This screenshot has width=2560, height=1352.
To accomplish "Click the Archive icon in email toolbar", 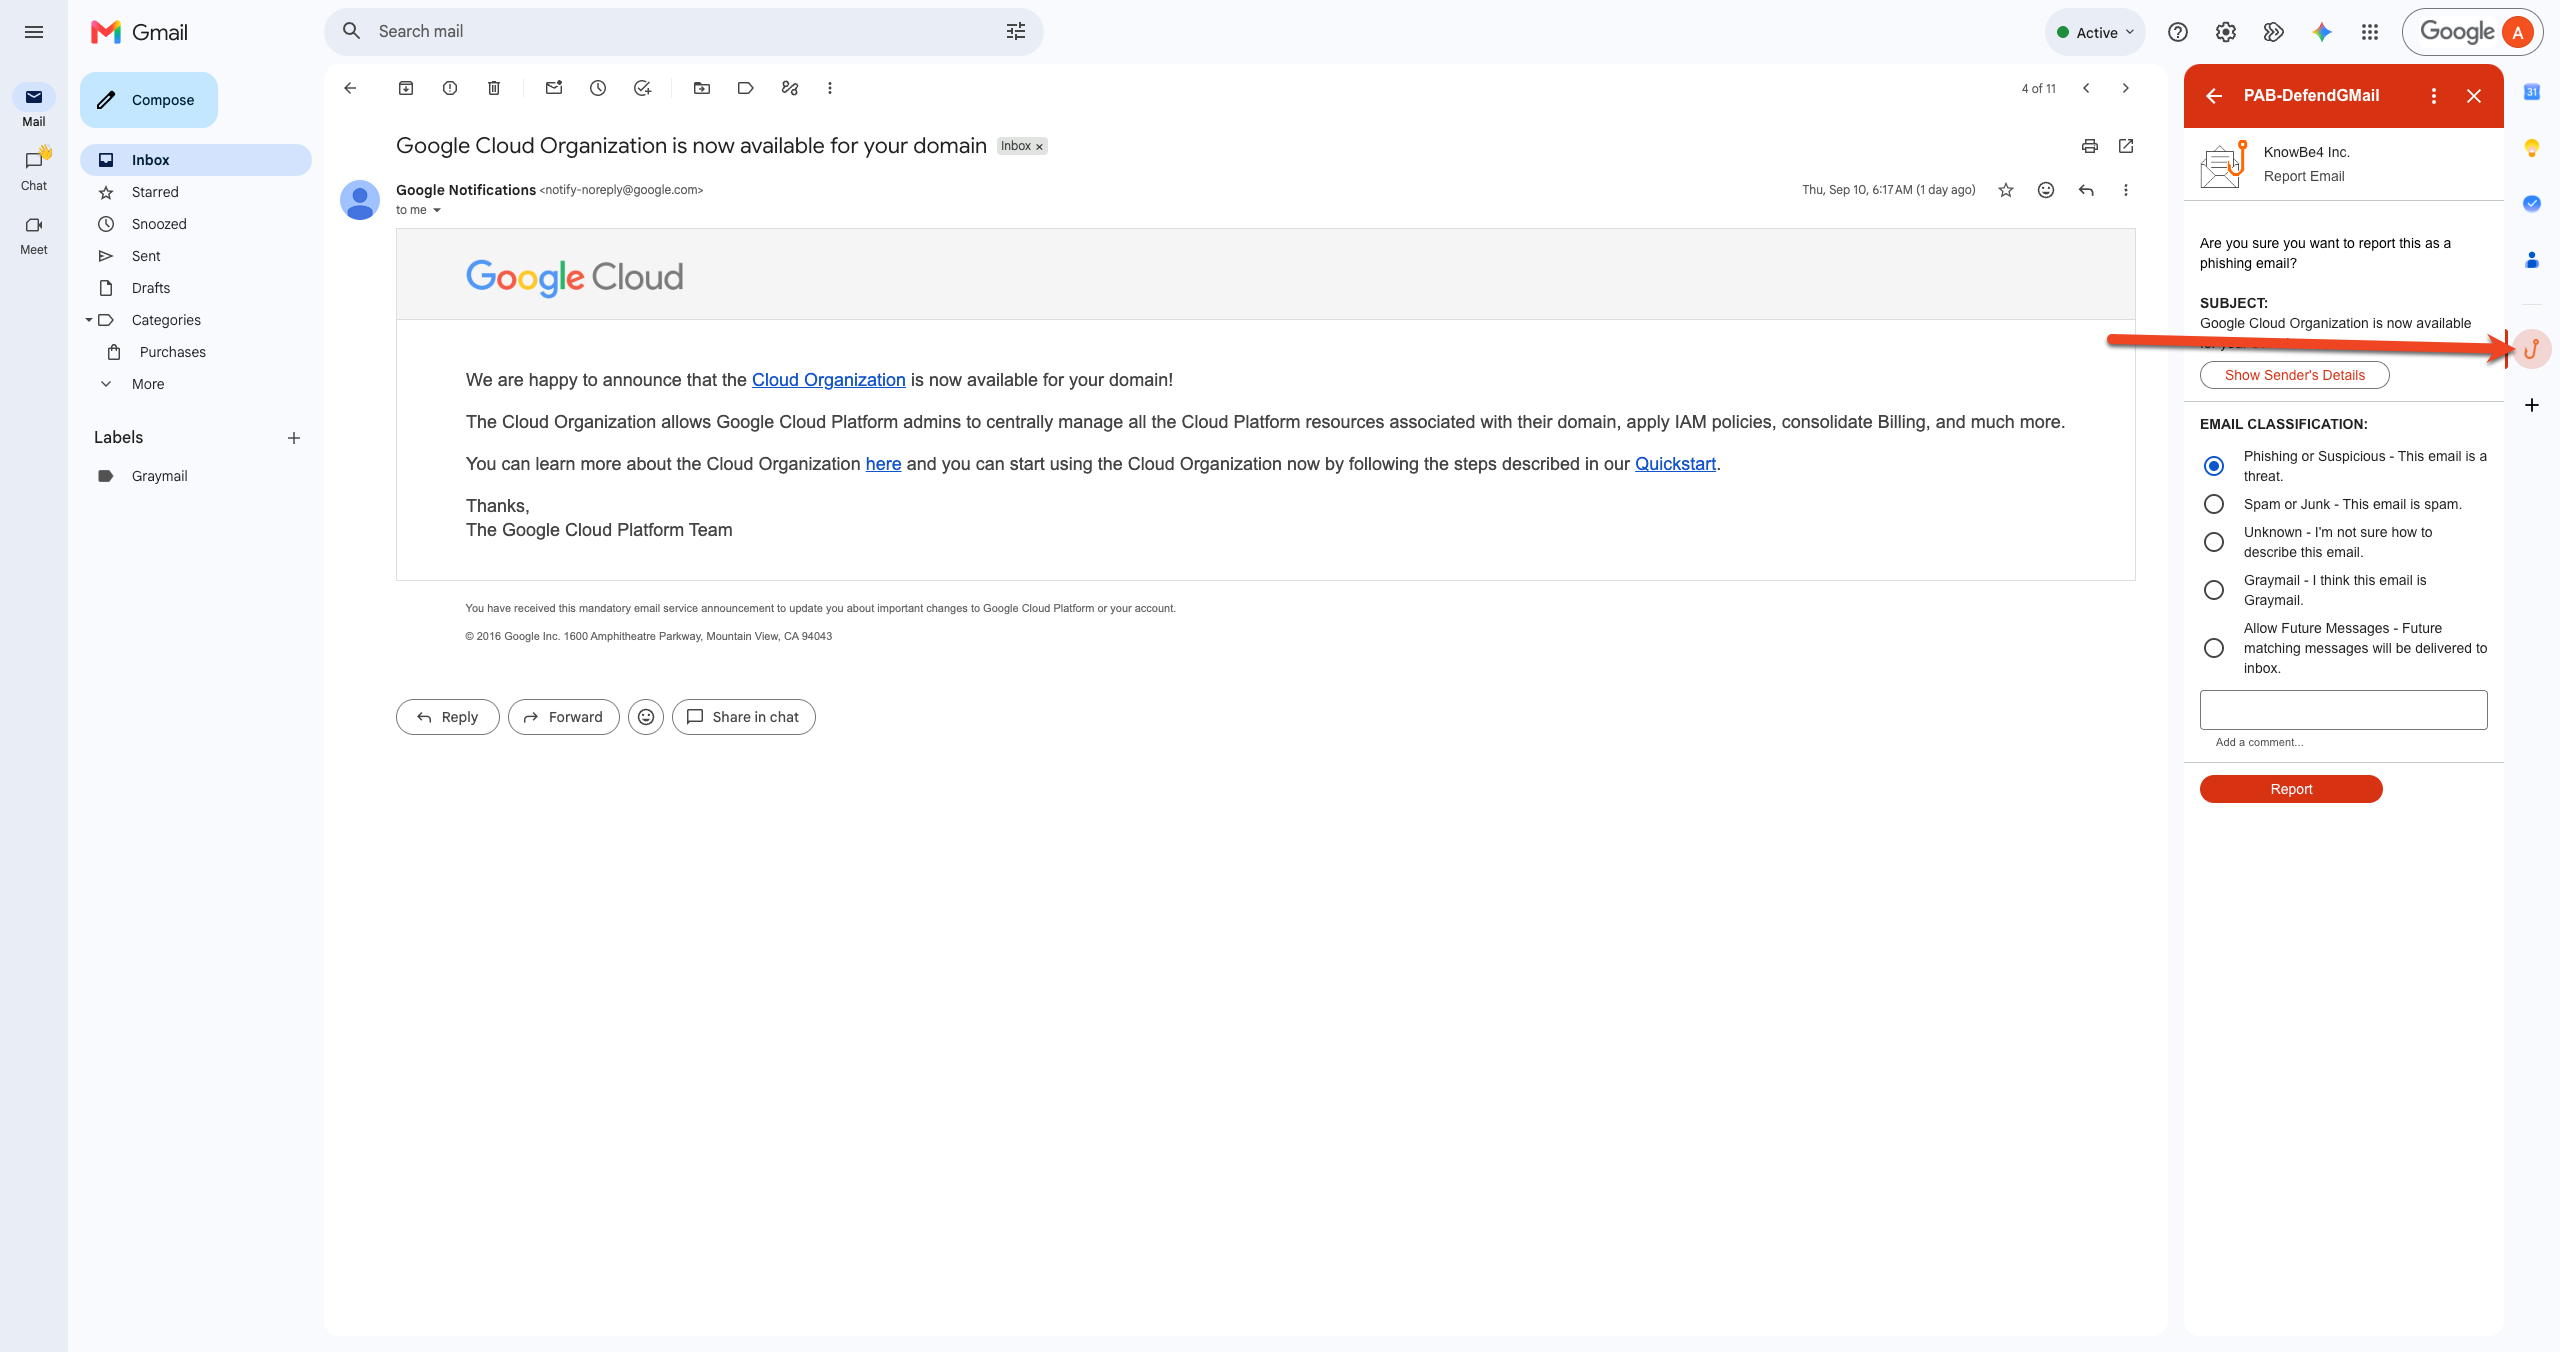I will coord(406,88).
